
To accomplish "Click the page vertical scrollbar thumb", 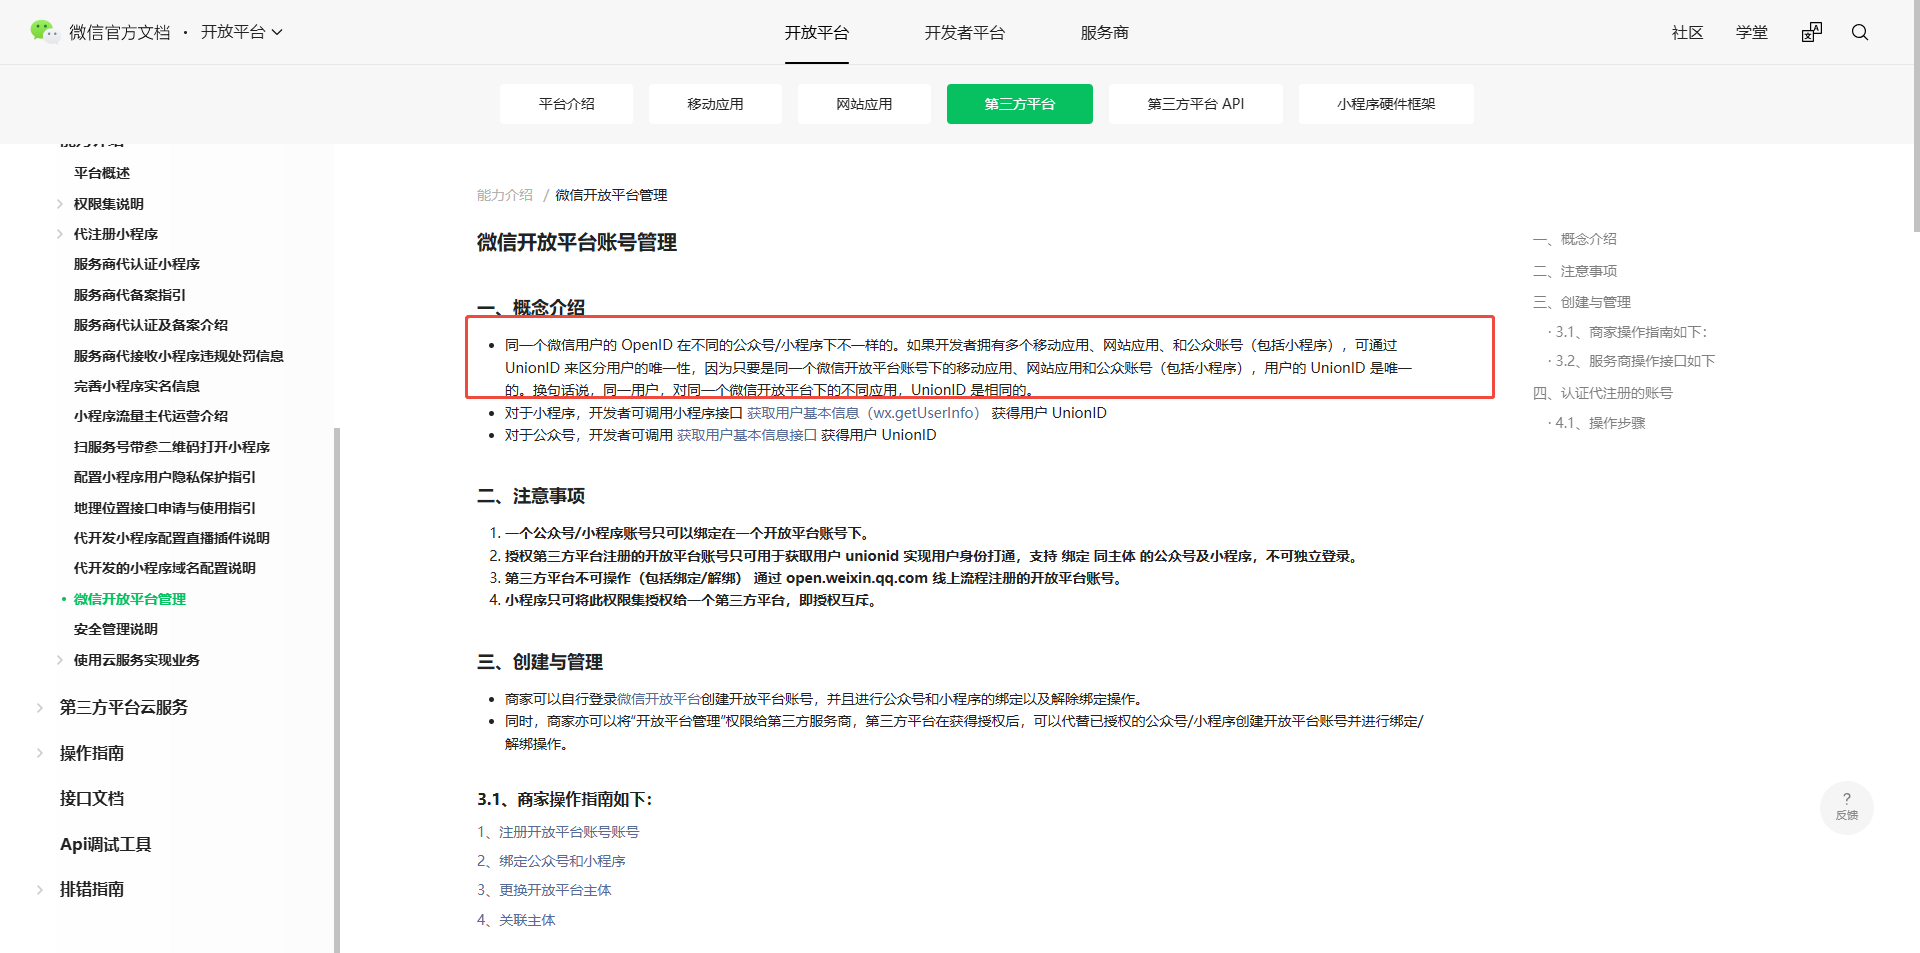I will pyautogui.click(x=1915, y=116).
